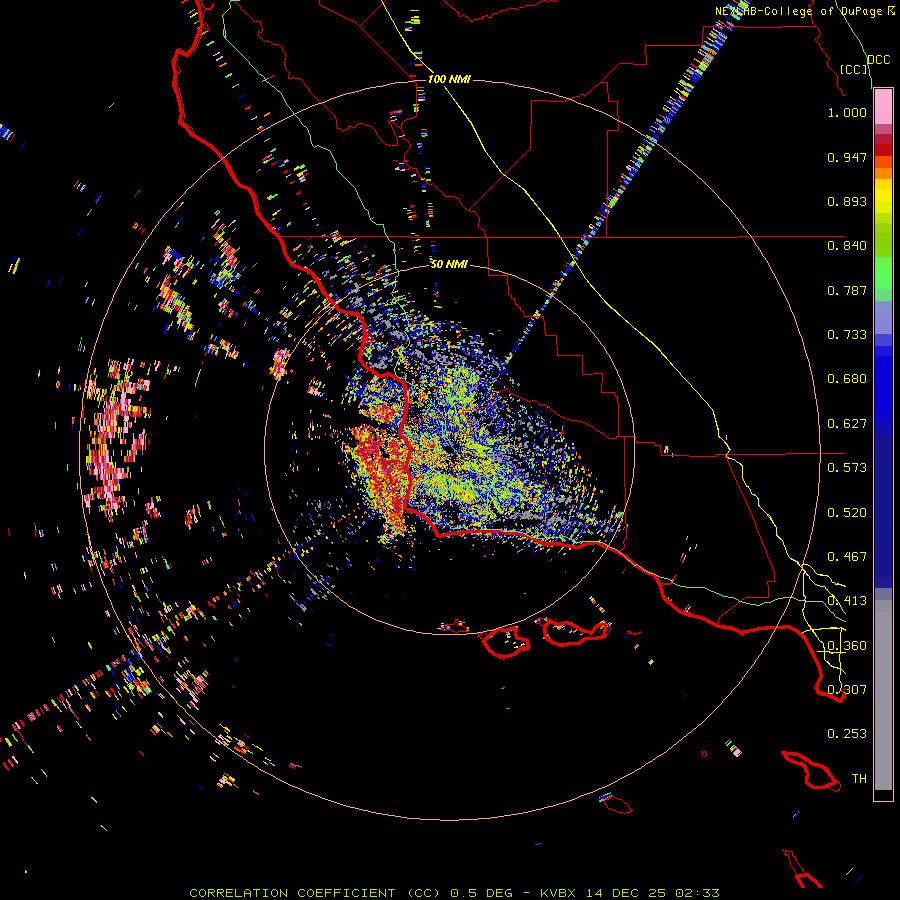Click the gray bottom section of color bar
Viewport: 900px width, 900px height.
point(883,695)
